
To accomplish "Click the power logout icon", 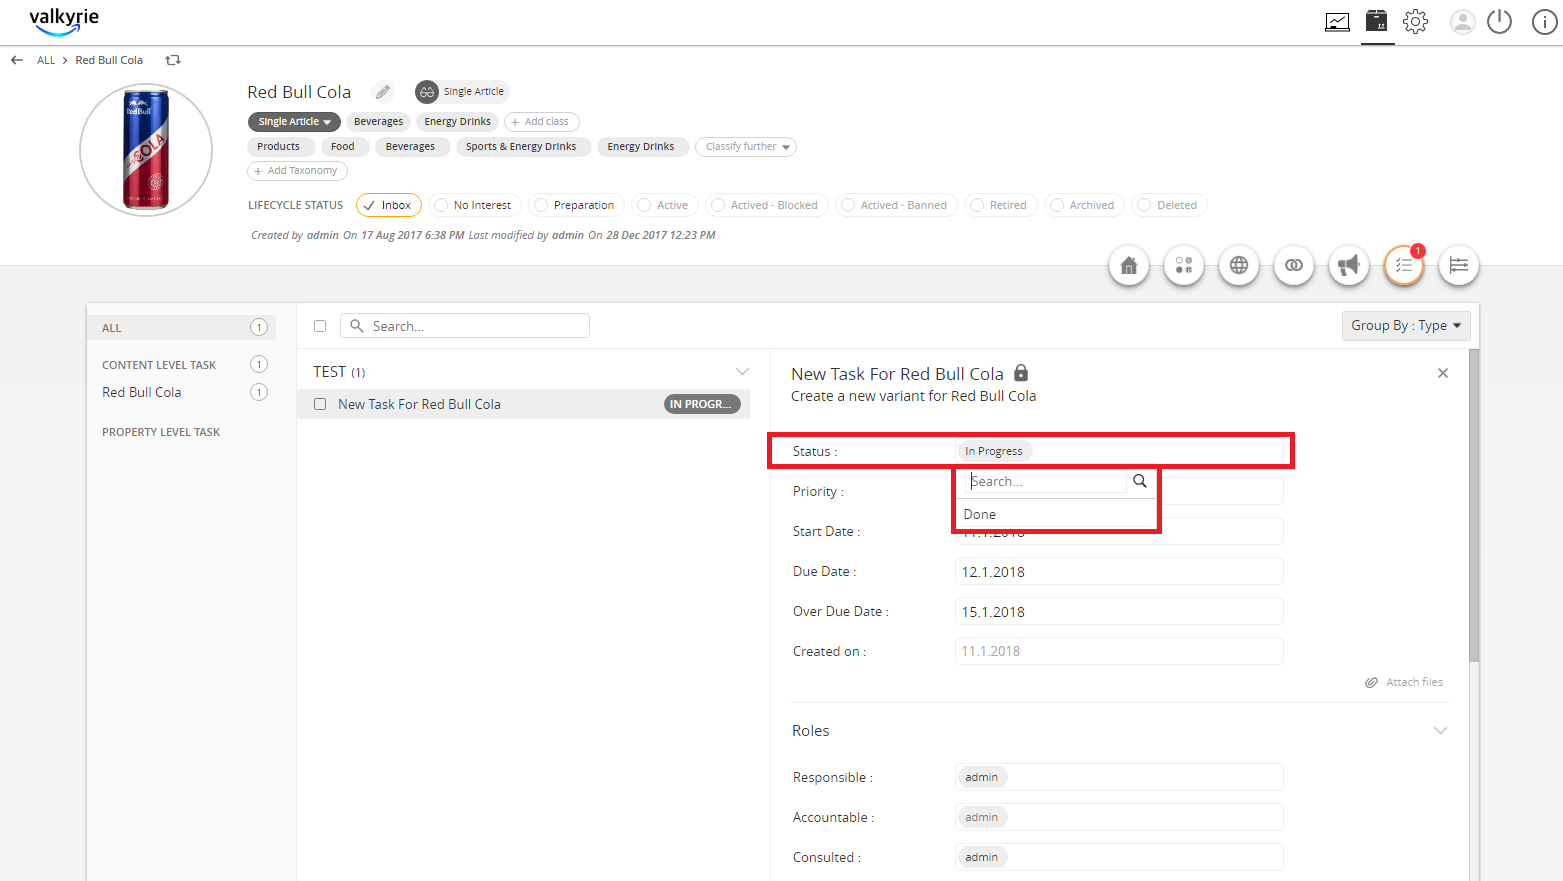I will point(1499,21).
